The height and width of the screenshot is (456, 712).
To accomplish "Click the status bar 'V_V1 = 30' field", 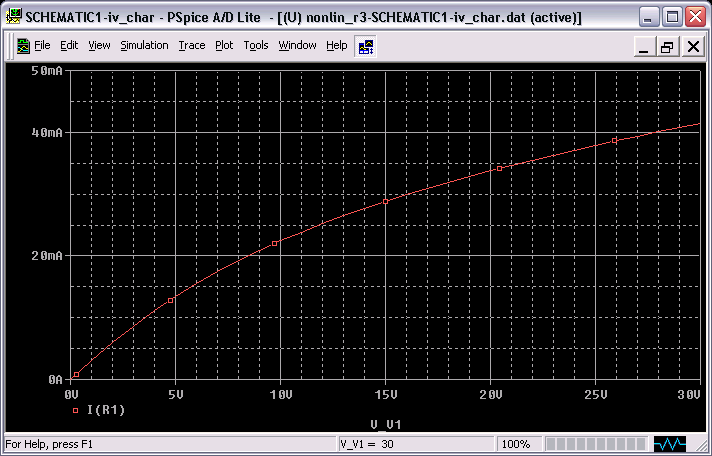I will point(415,444).
